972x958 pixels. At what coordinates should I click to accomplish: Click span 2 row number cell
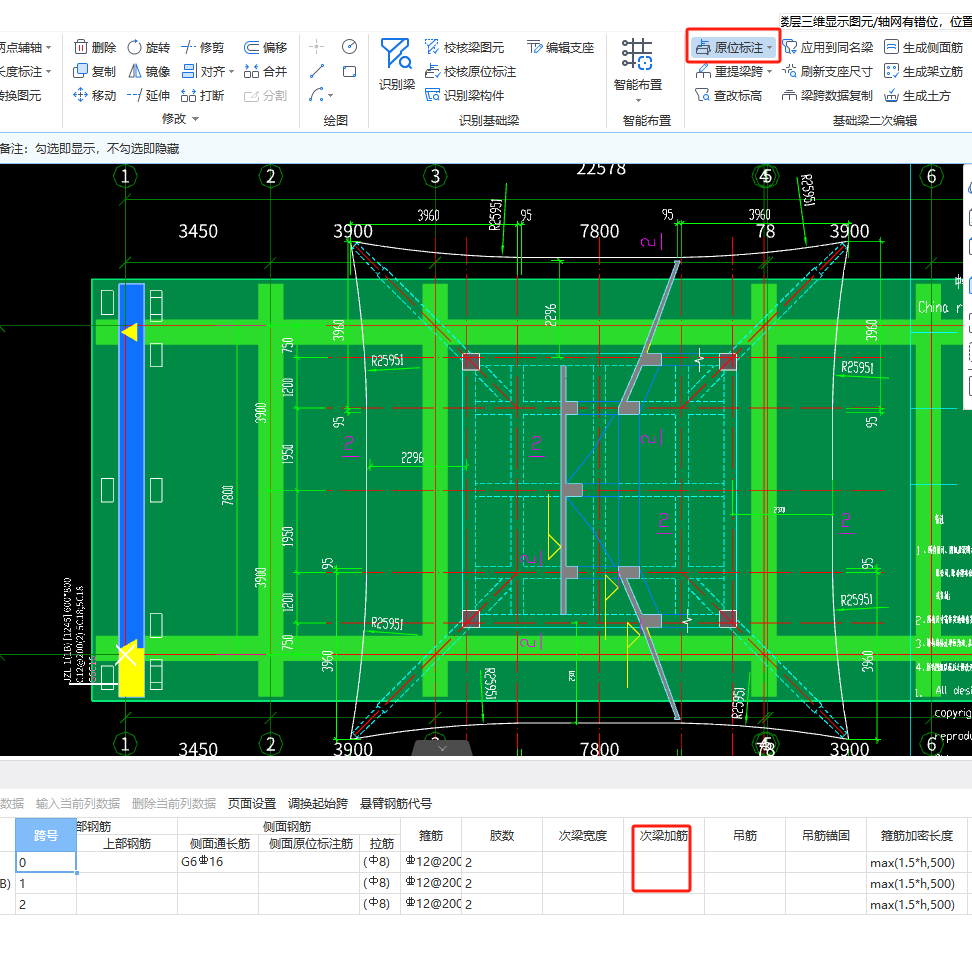tap(45, 904)
